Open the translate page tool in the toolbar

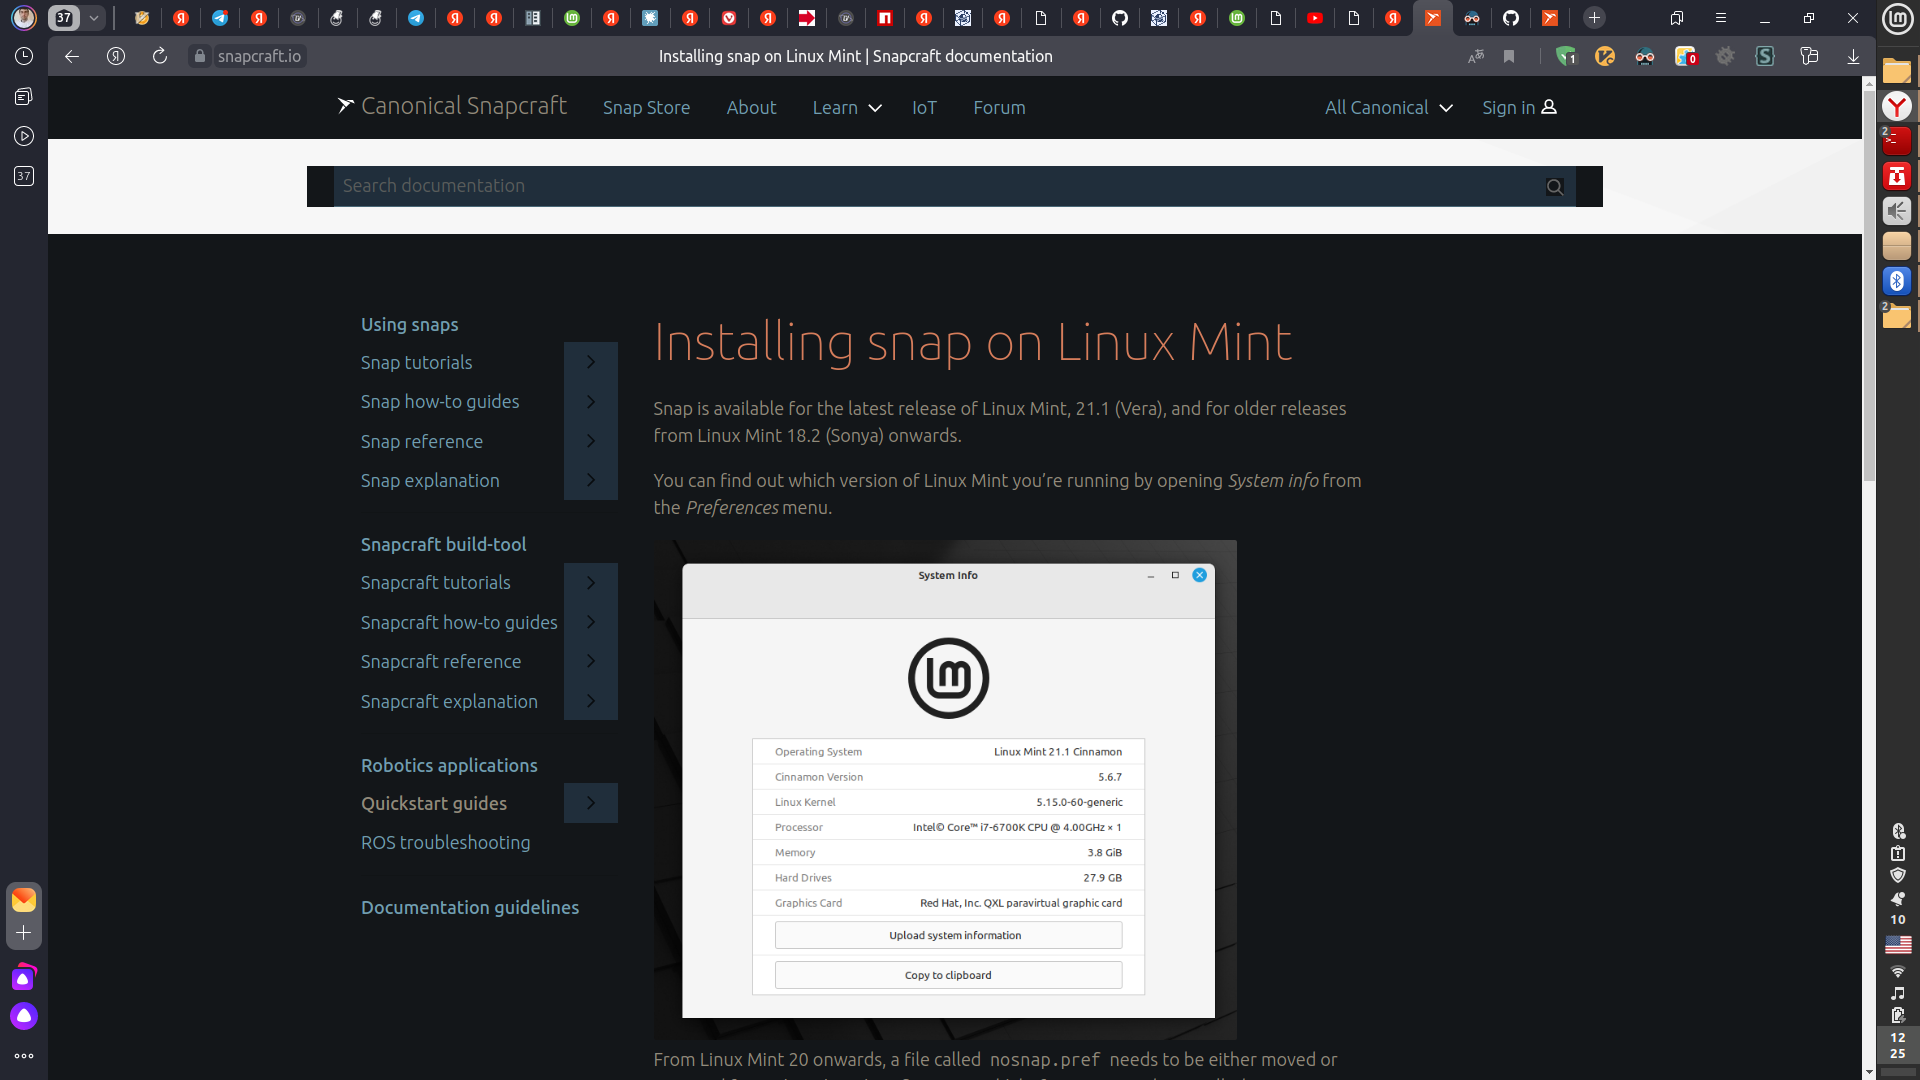(x=1476, y=57)
